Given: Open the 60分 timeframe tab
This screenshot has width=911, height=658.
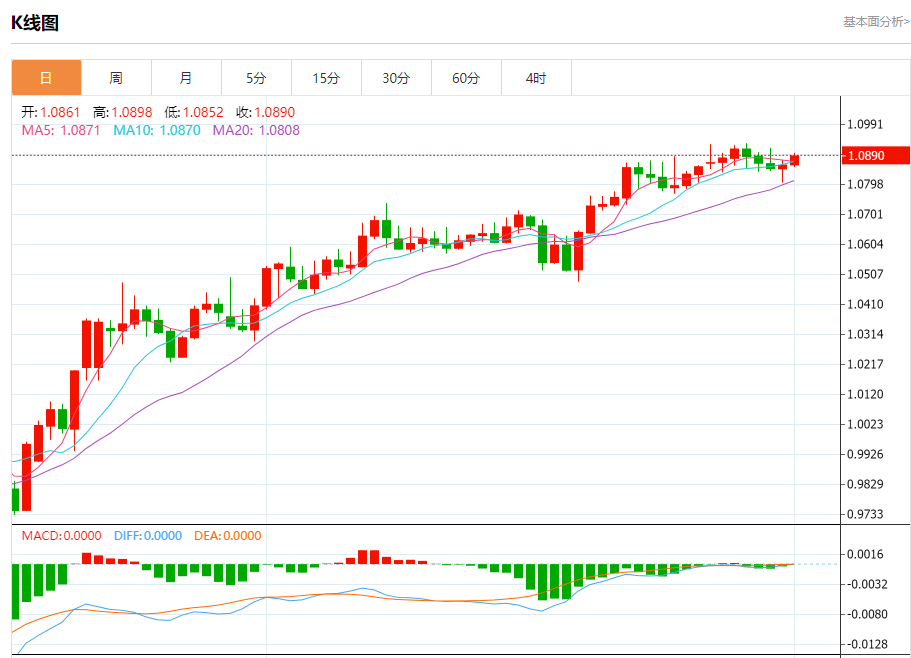Looking at the screenshot, I should 466,77.
